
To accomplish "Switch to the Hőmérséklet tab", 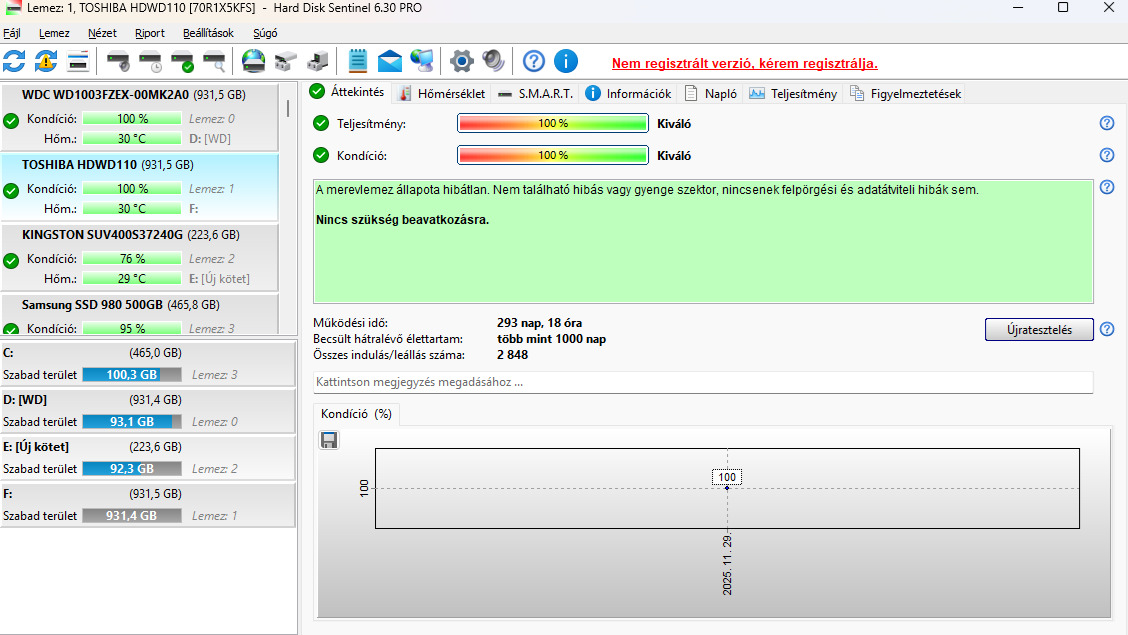I will [x=442, y=93].
